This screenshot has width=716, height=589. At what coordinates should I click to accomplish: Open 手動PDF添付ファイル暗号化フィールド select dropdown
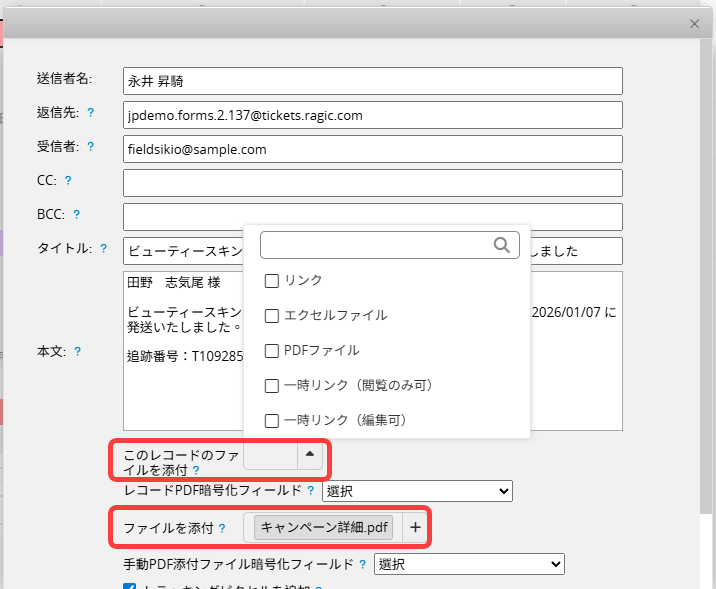point(469,565)
